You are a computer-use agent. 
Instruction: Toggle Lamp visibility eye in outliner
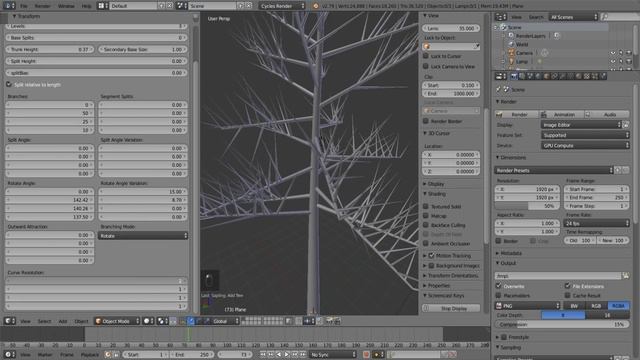[613, 62]
